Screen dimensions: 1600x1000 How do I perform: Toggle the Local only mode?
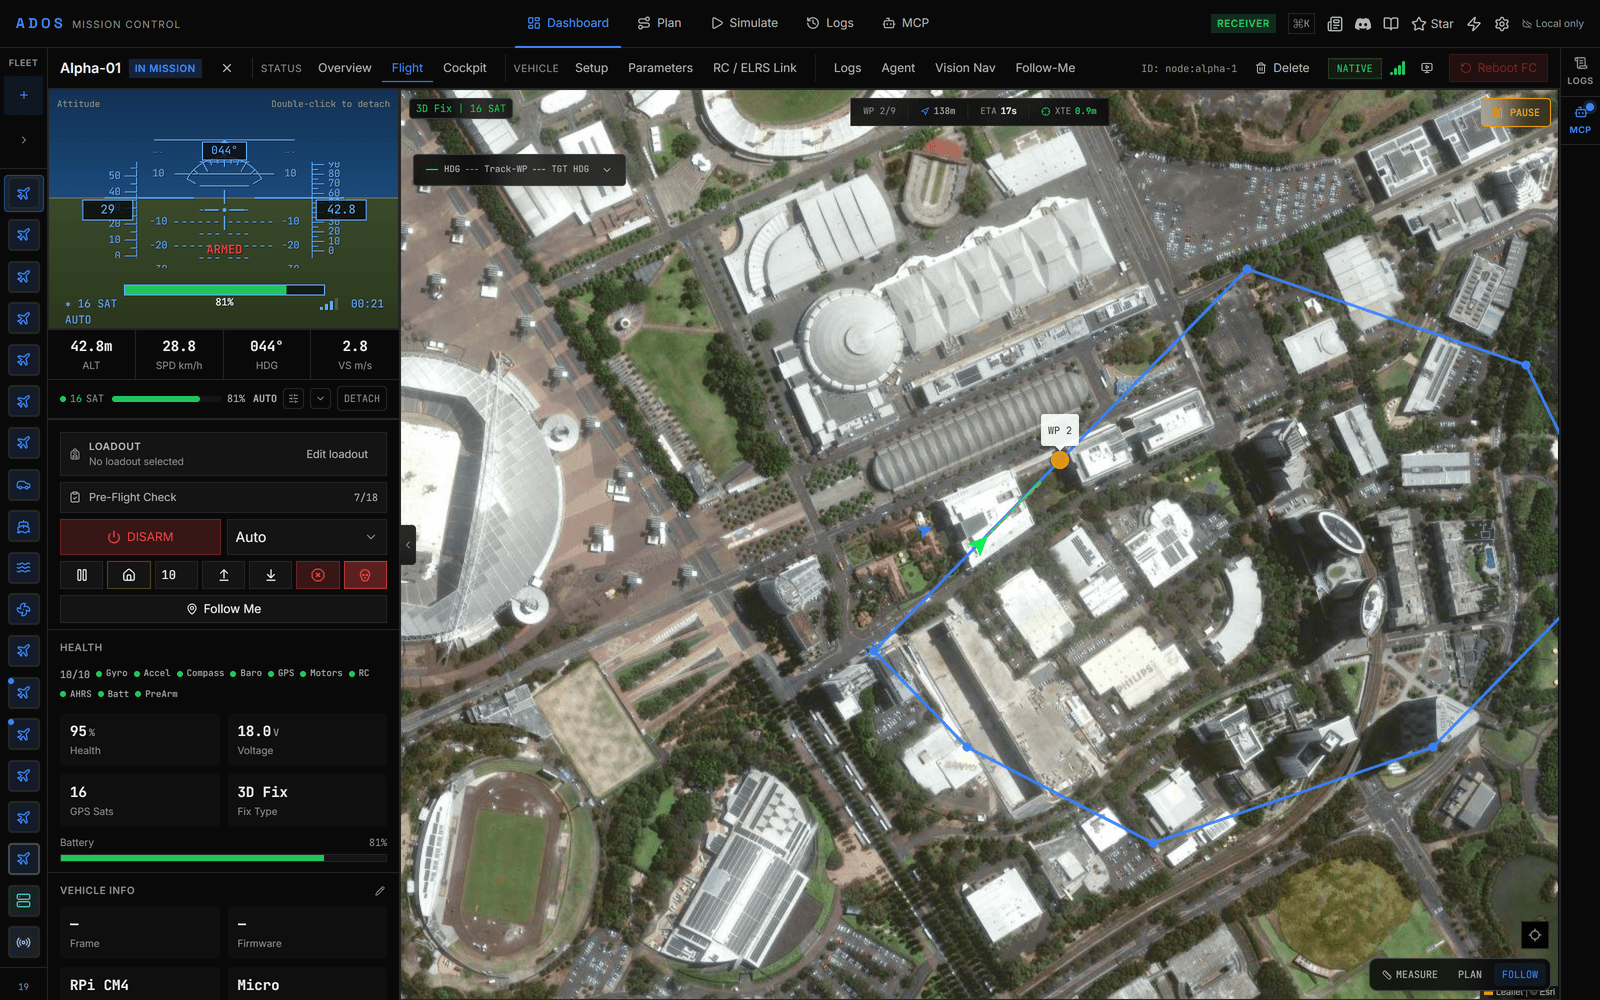[x=1553, y=24]
